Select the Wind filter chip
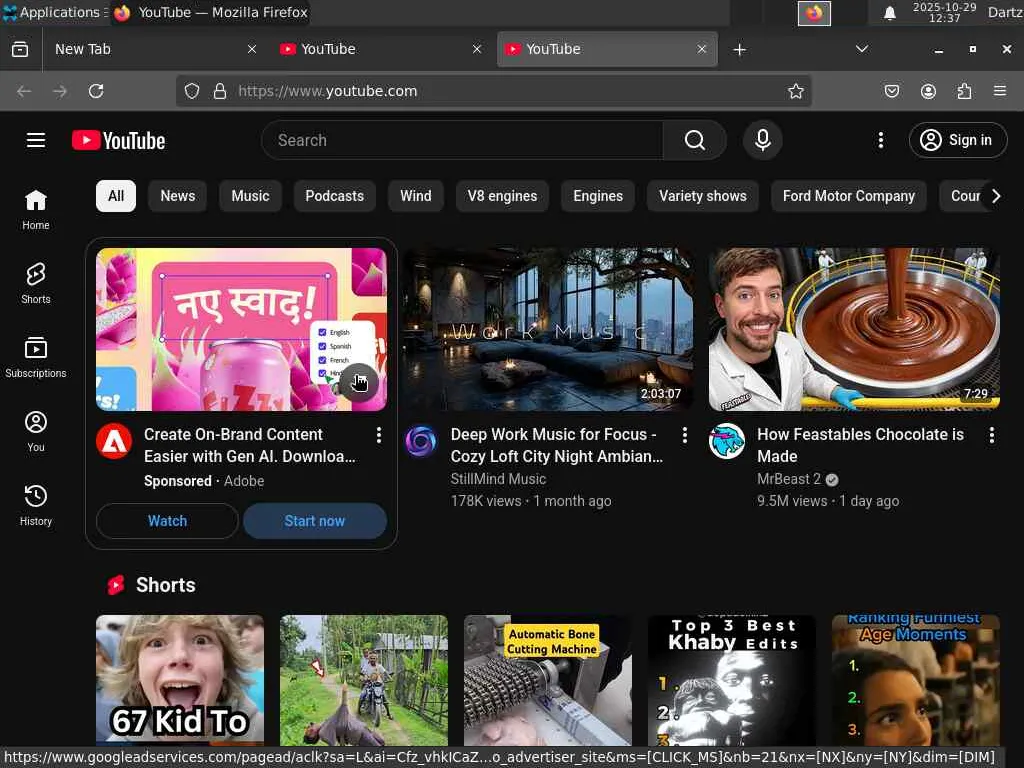This screenshot has width=1024, height=768. click(415, 196)
